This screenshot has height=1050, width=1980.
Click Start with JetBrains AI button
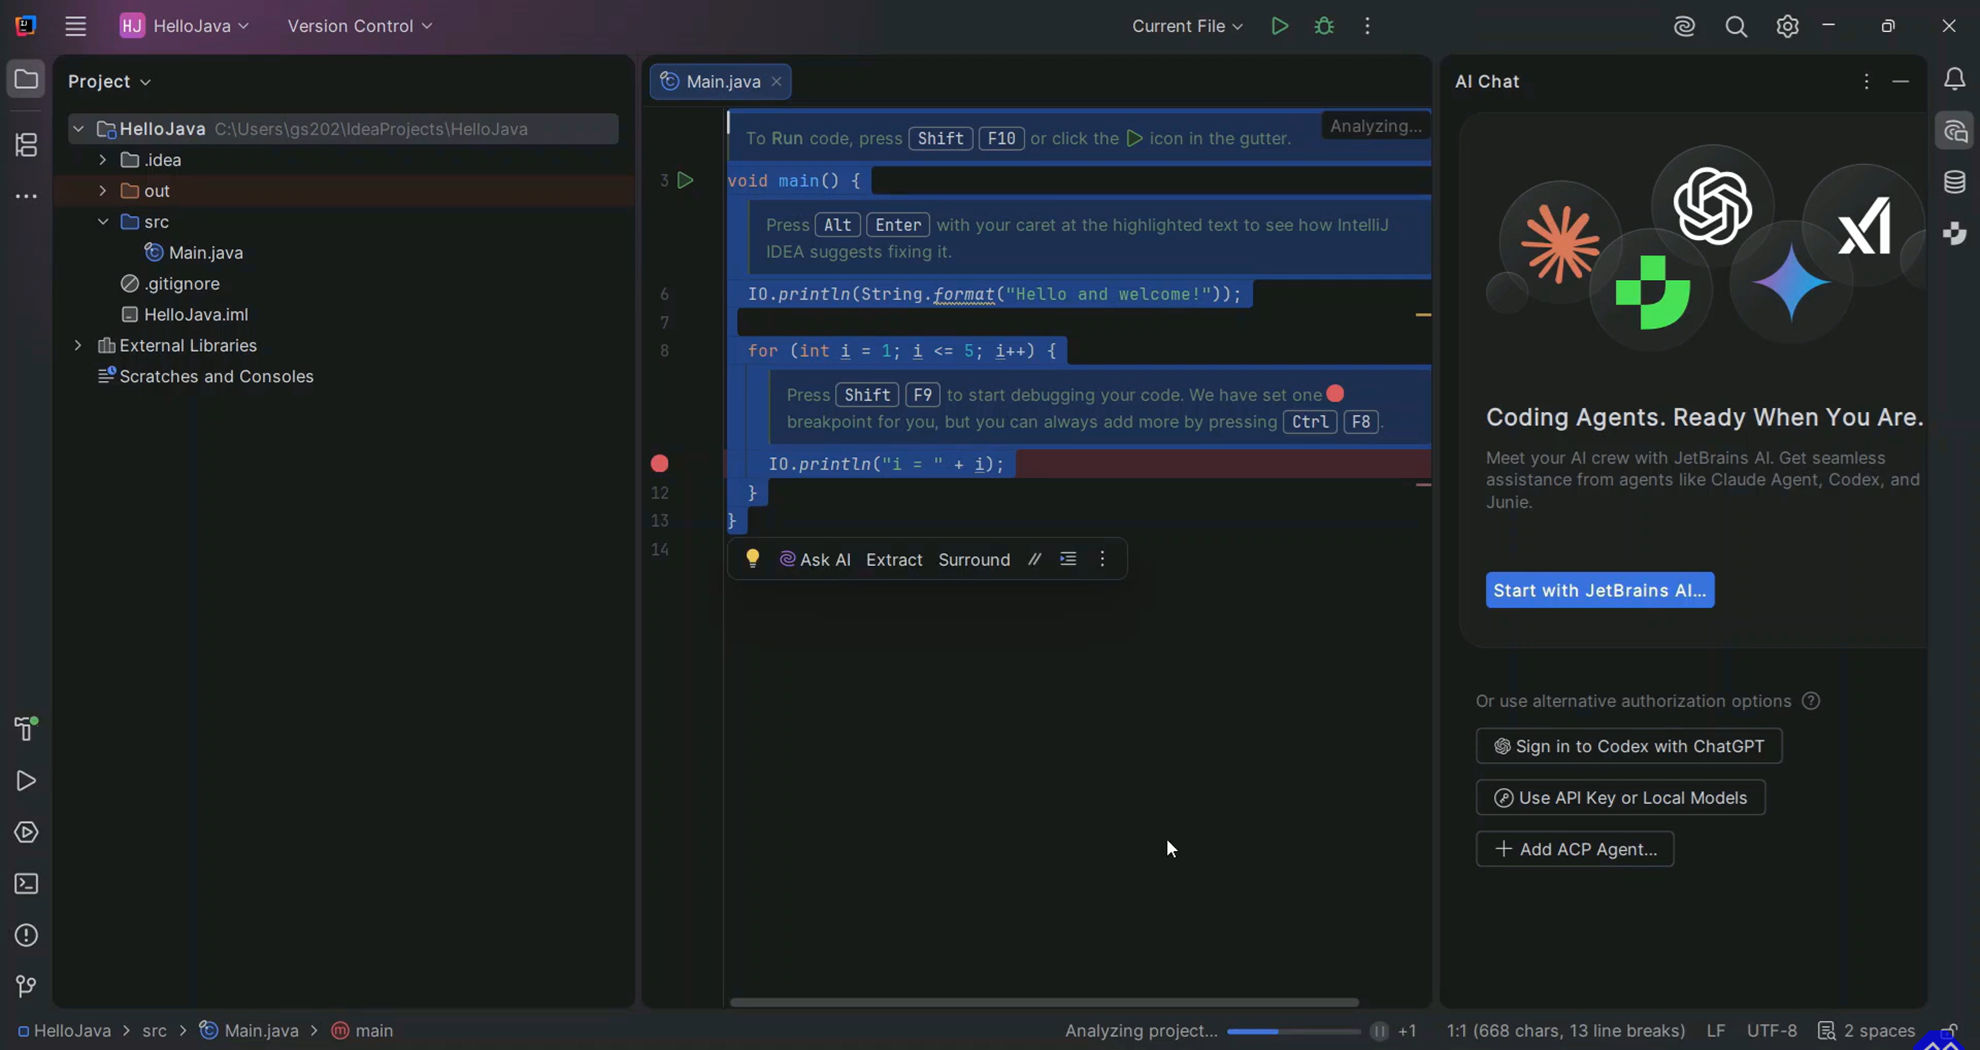click(1599, 590)
